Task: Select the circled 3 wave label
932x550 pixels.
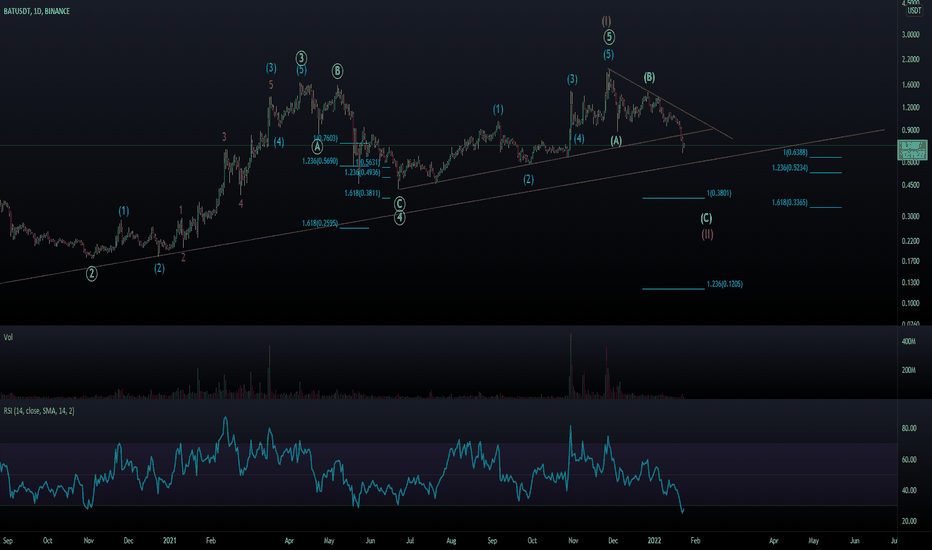Action: pyautogui.click(x=301, y=58)
